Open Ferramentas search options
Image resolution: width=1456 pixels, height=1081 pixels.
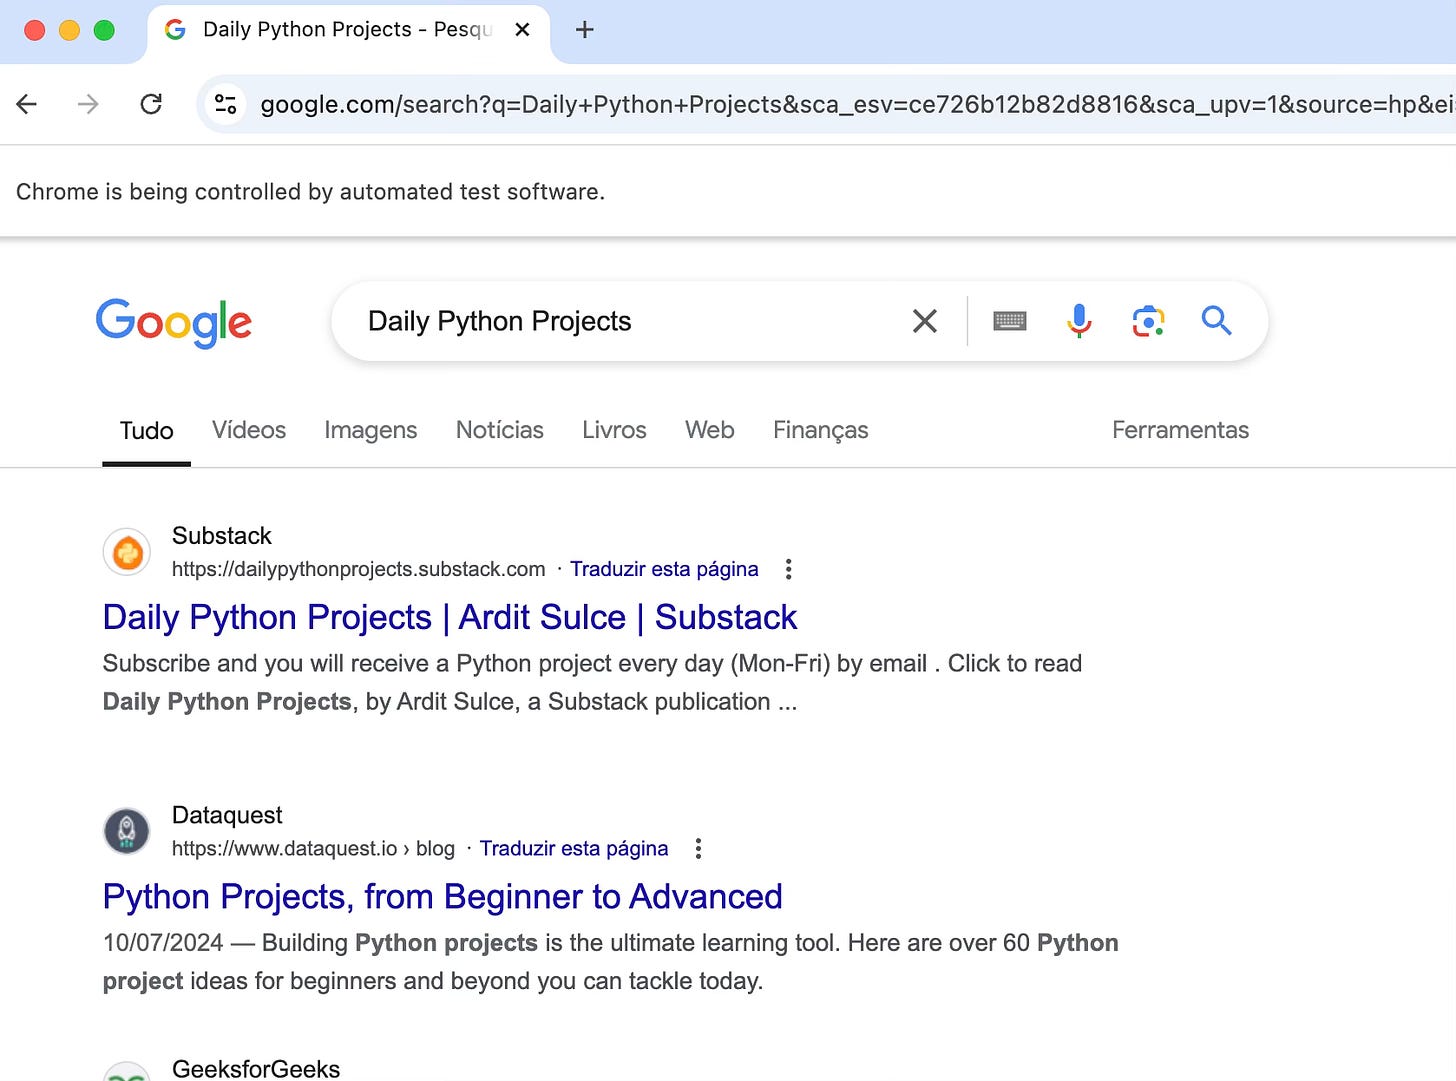coord(1180,430)
